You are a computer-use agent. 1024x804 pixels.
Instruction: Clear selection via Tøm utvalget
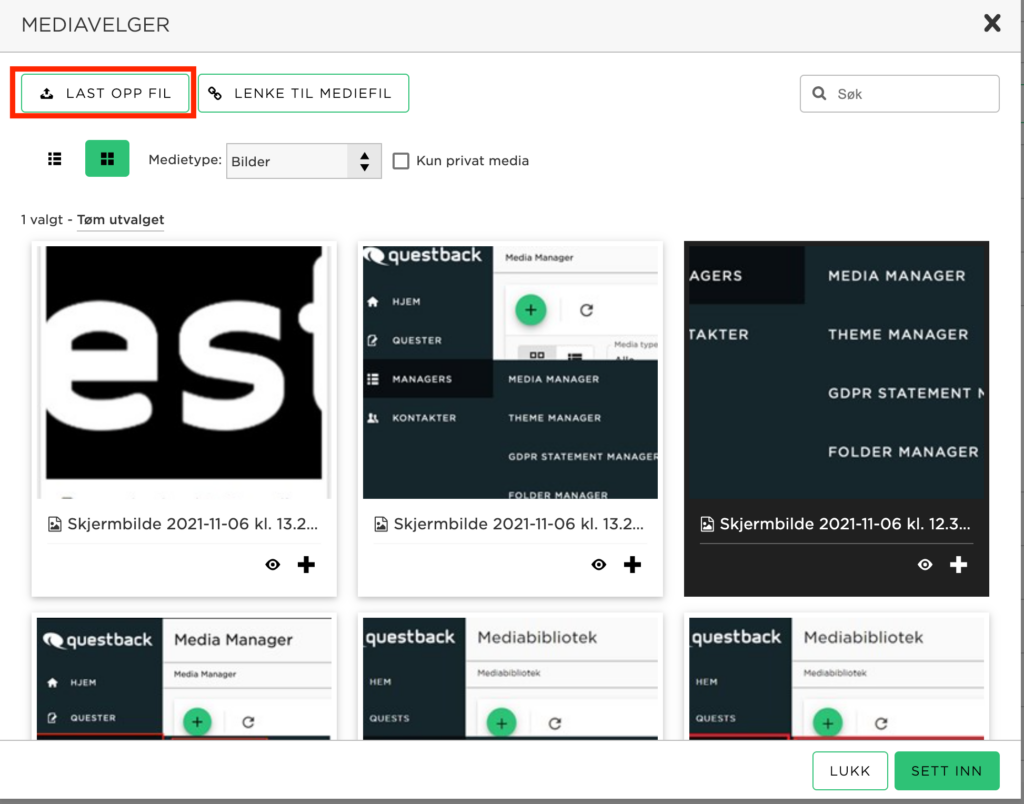(x=121, y=220)
